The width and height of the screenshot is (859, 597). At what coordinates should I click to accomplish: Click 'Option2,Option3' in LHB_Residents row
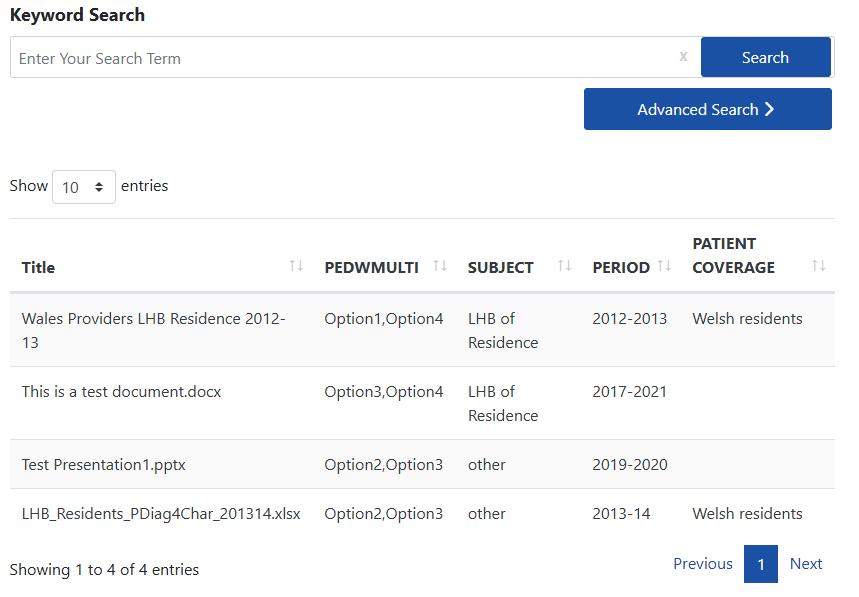pos(383,514)
